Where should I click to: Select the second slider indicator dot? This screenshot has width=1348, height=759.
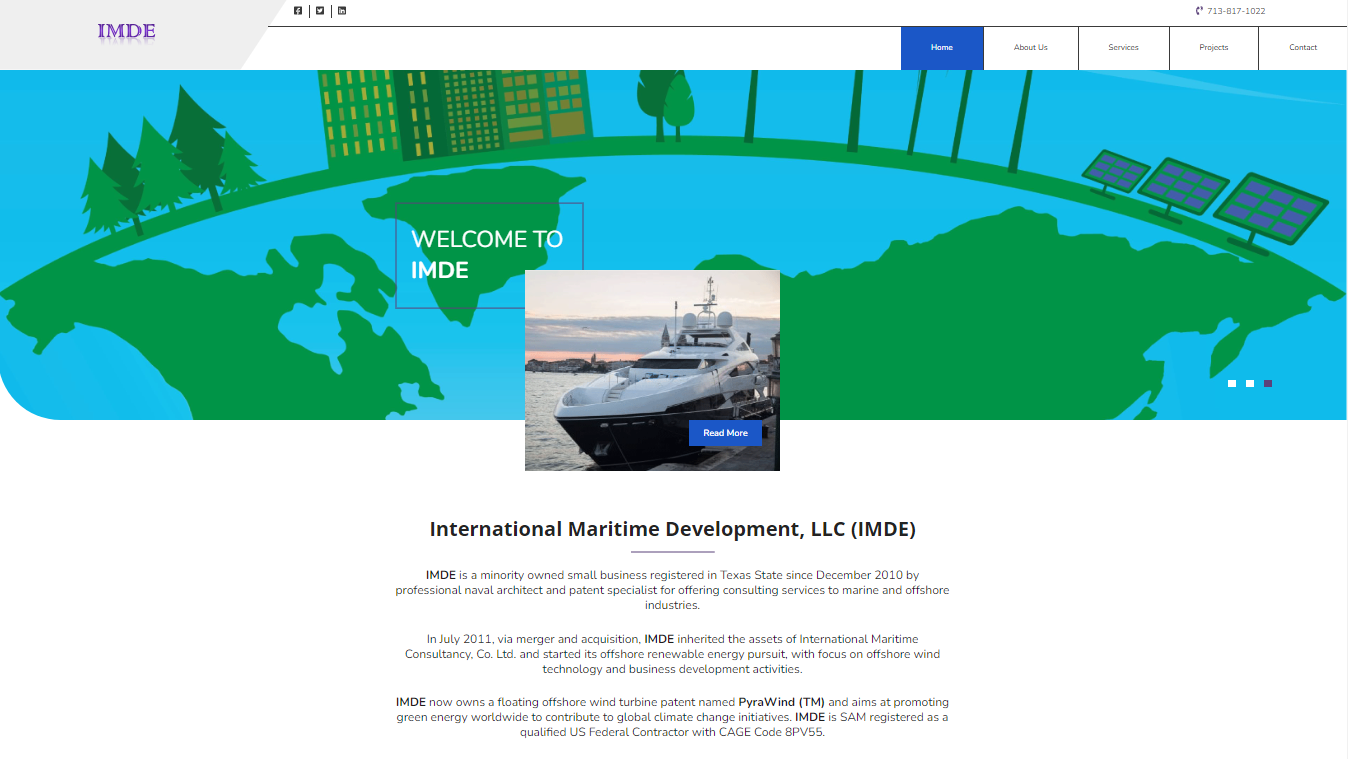point(1250,384)
